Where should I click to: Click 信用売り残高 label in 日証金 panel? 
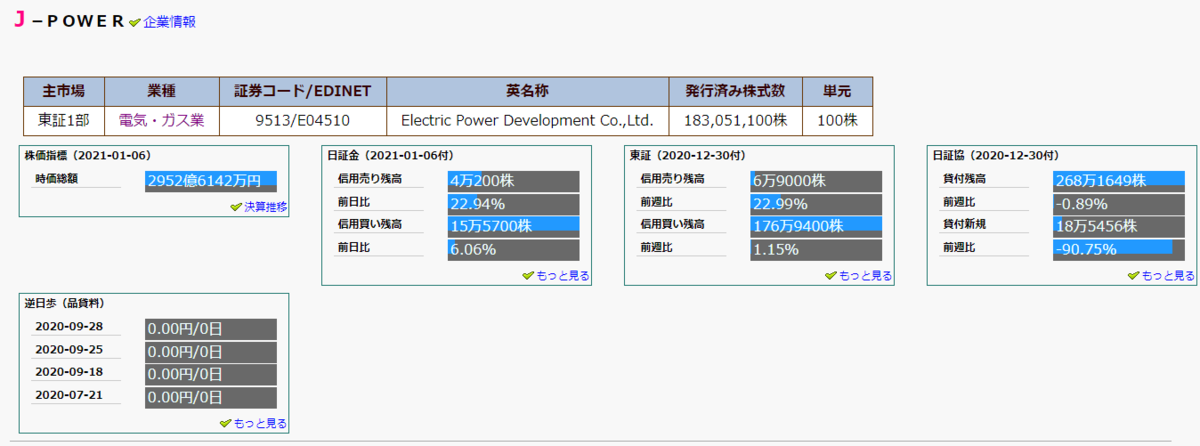(370, 179)
